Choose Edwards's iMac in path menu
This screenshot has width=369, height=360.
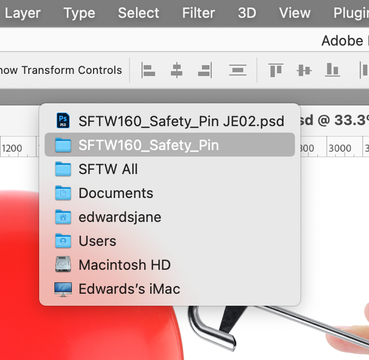tap(170, 289)
